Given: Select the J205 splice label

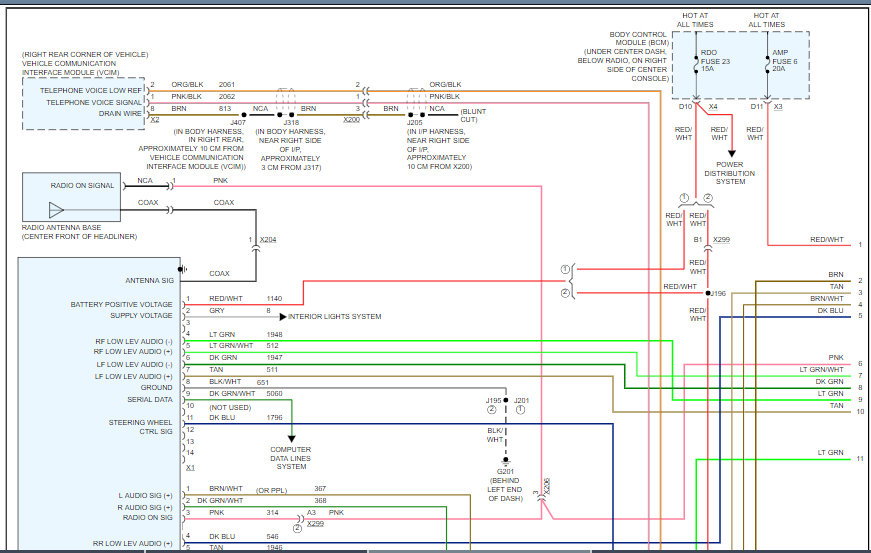Looking at the screenshot, I should [x=415, y=123].
